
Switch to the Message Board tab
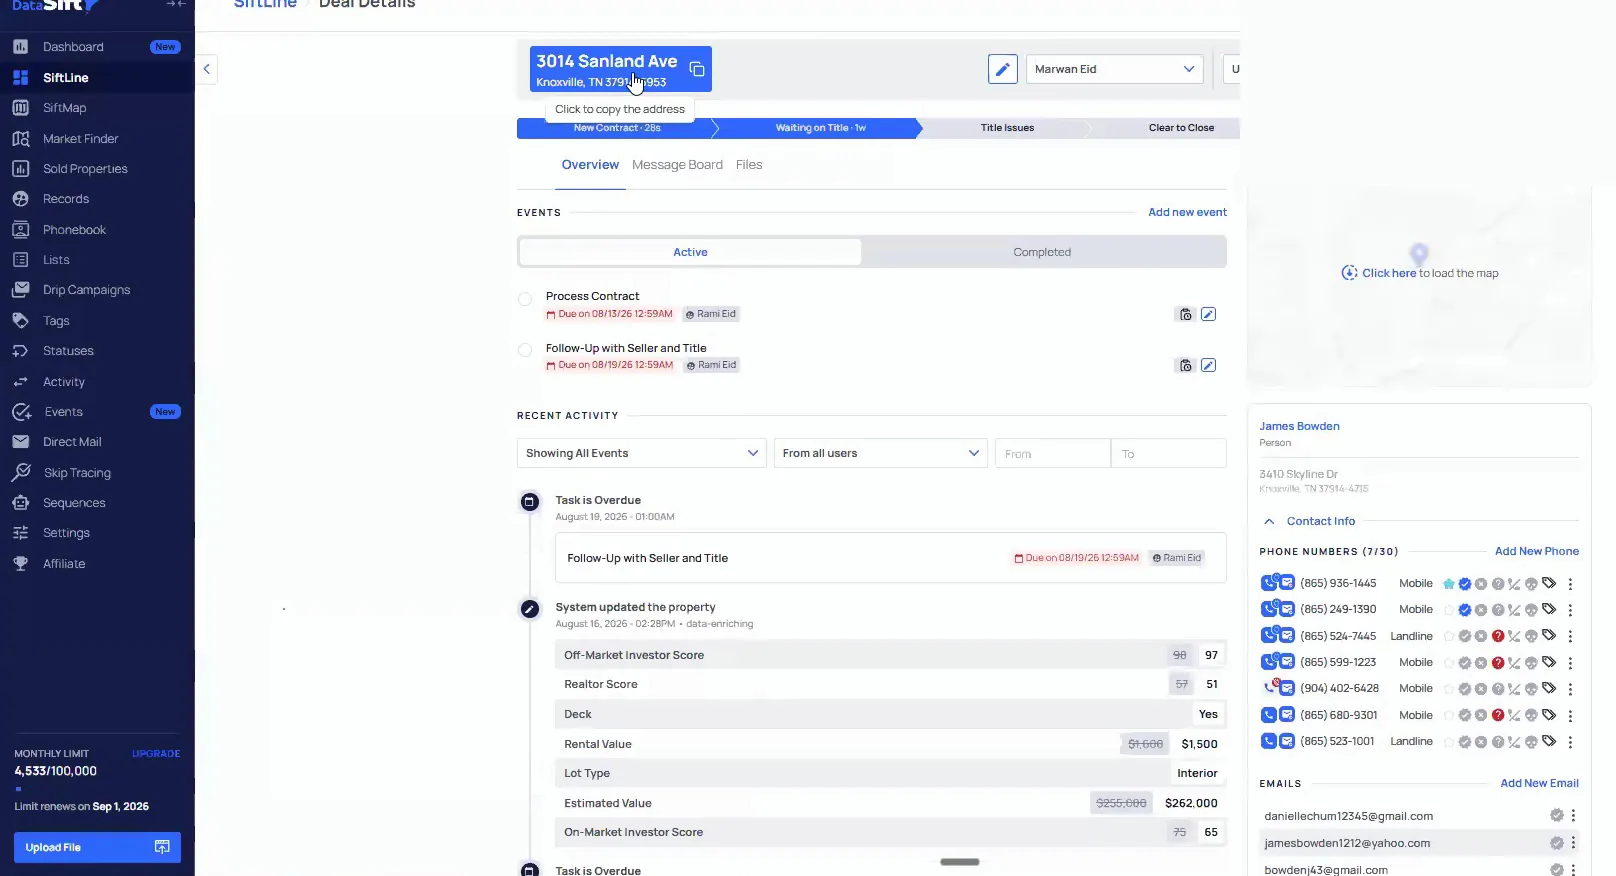(x=677, y=165)
